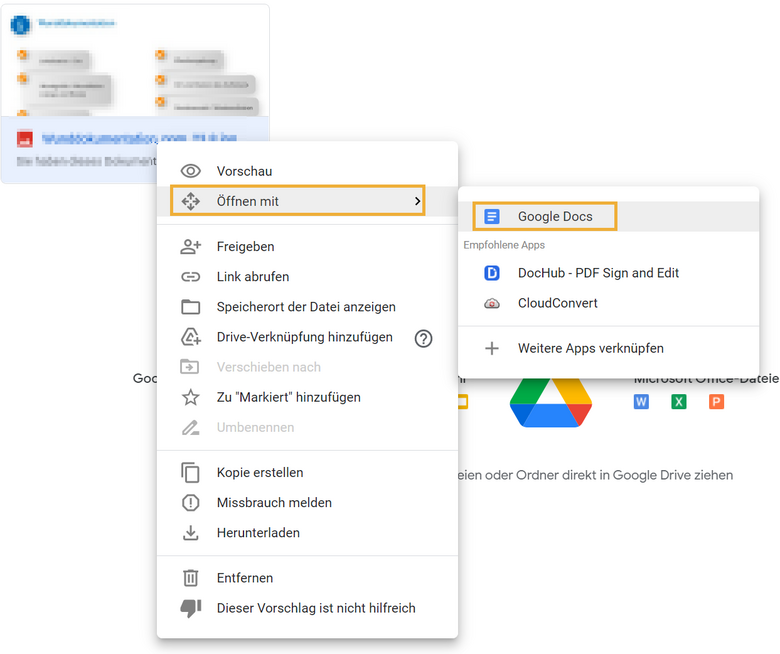
Task: Choose Herunterladen
Action: pyautogui.click(x=307, y=533)
